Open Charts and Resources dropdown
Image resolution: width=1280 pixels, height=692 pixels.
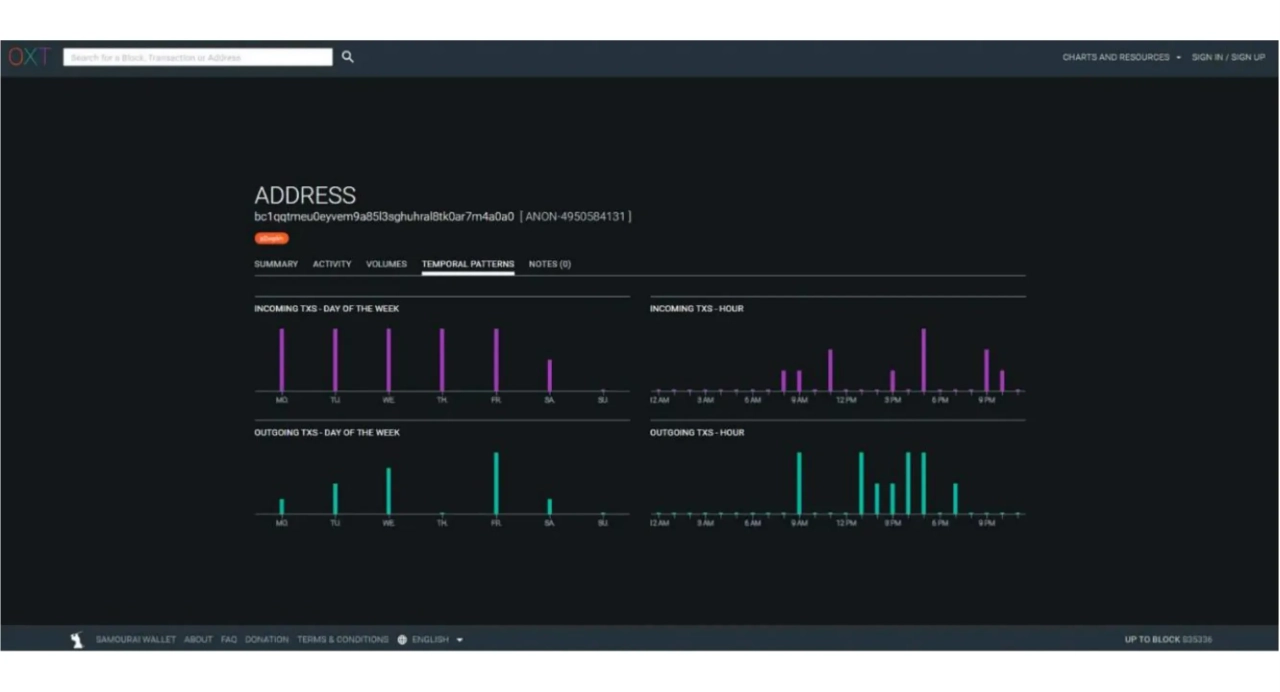1121,57
